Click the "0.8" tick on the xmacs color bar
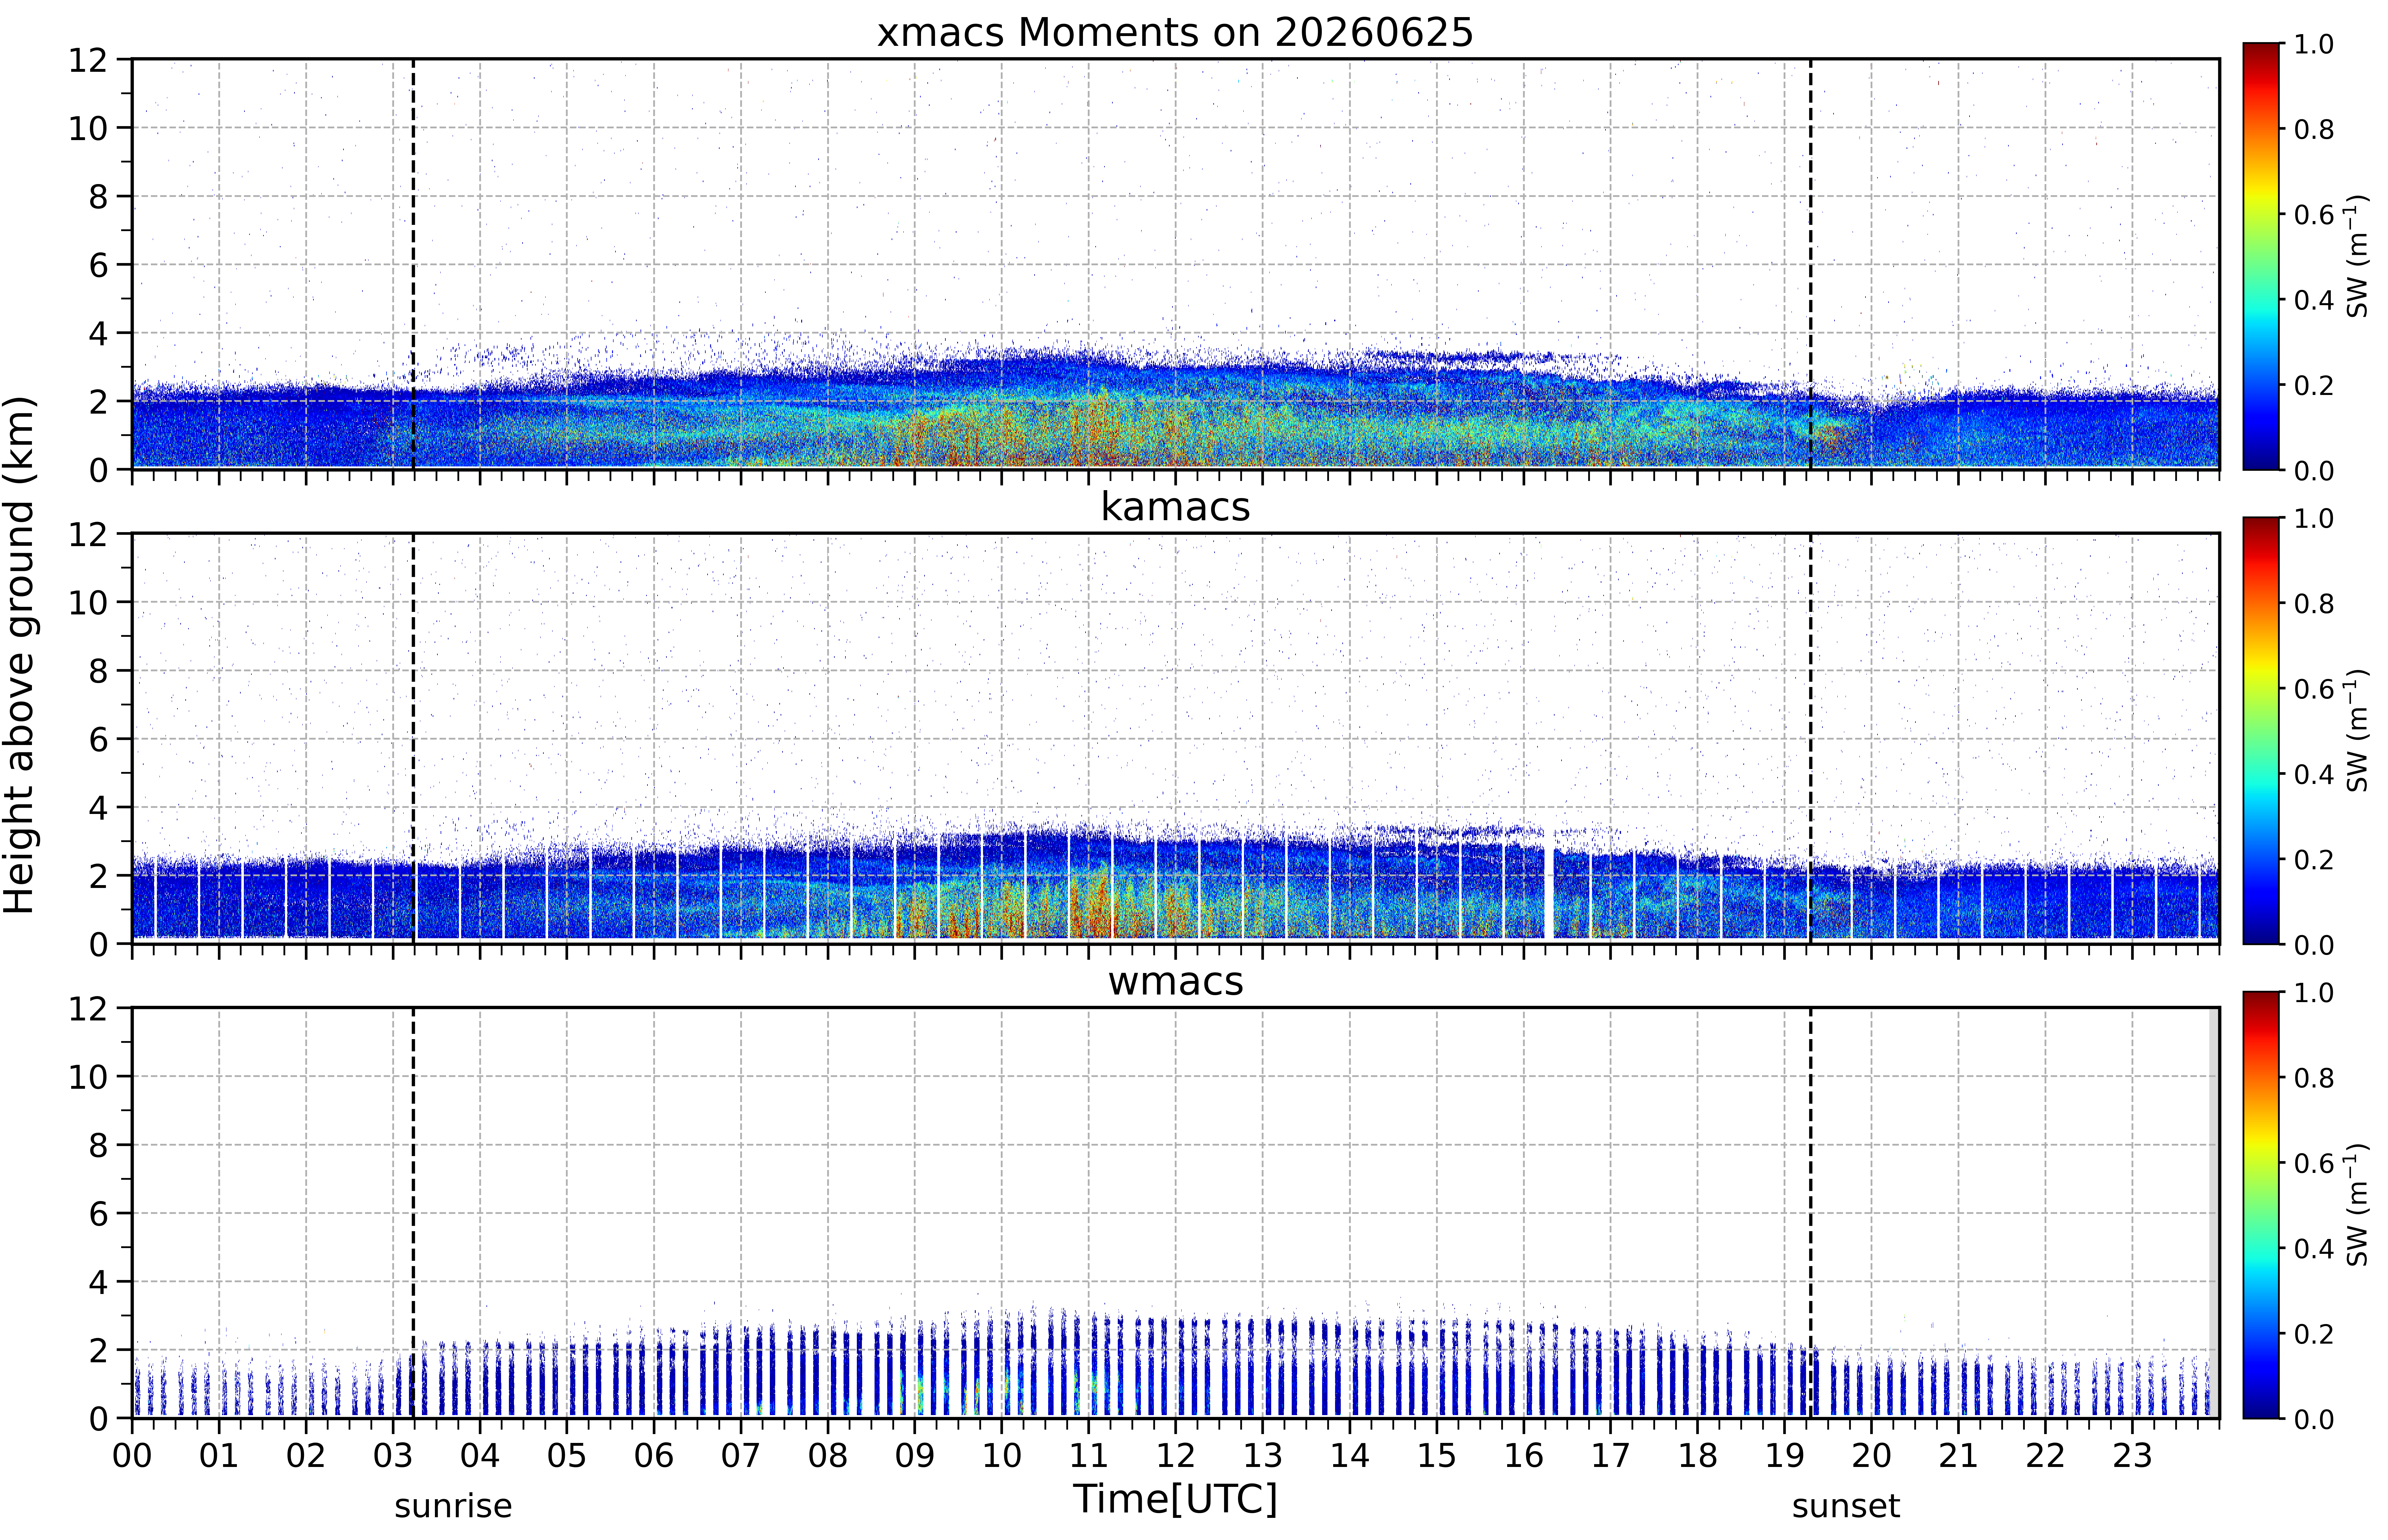This screenshot has width=2388, height=1540. [x=2314, y=129]
